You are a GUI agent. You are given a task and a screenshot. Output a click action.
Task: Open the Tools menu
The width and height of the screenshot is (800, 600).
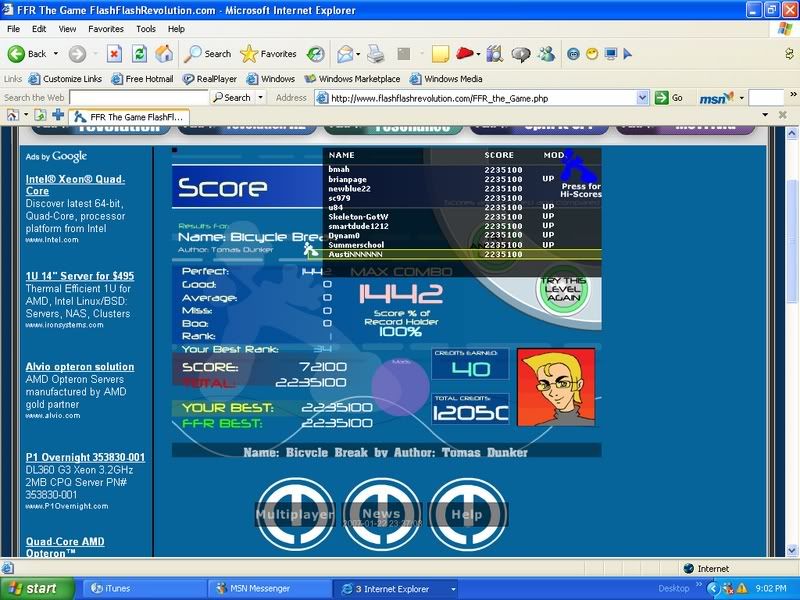pos(146,29)
